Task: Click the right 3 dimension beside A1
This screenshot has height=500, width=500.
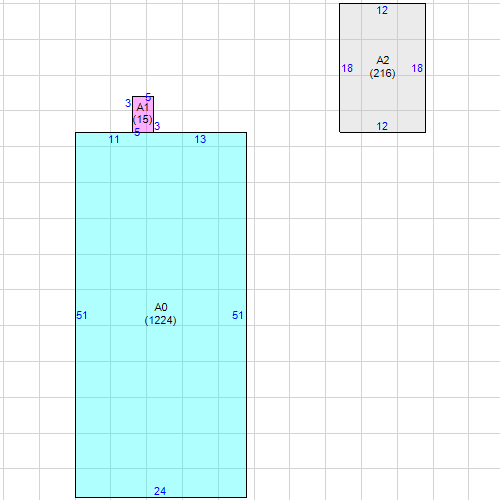Action: tap(157, 126)
